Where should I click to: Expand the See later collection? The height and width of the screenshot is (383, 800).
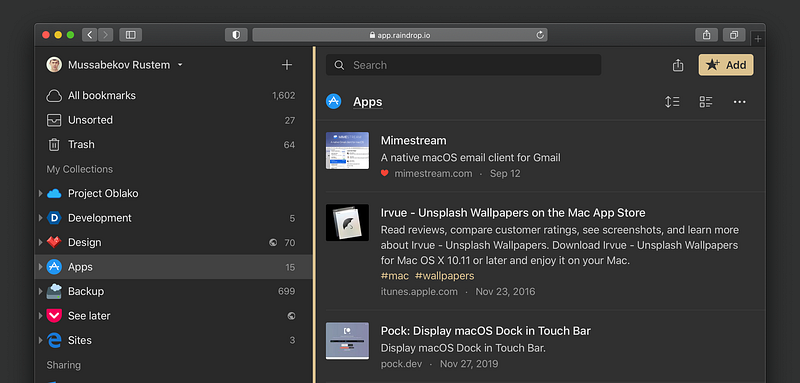40,316
